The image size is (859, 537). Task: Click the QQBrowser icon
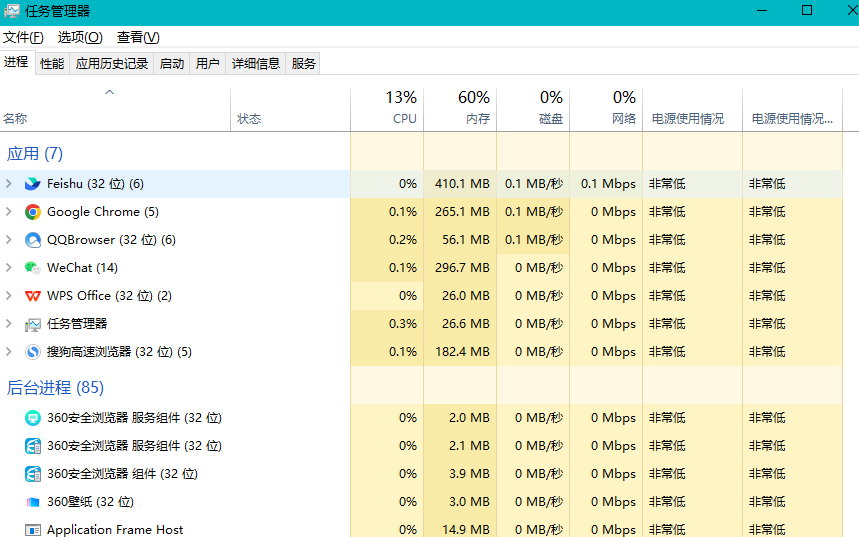point(33,240)
